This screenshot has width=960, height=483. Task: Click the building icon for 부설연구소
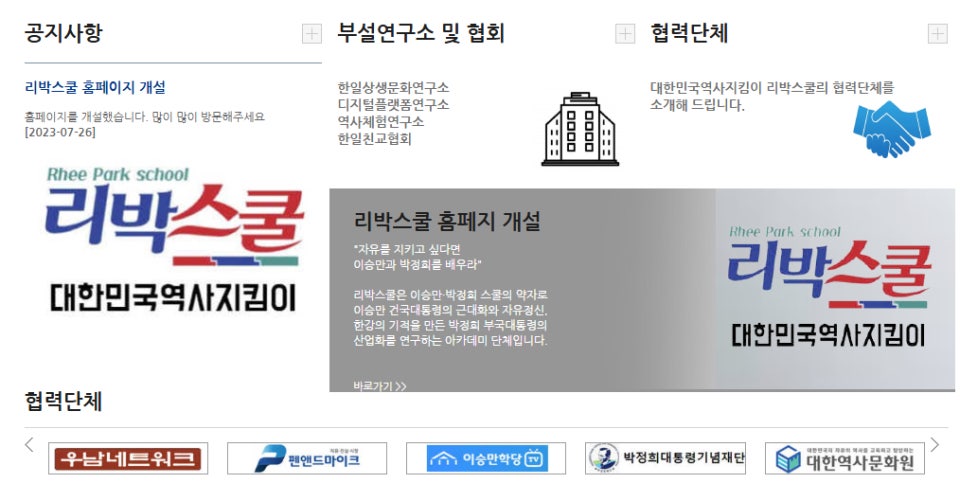coord(580,129)
